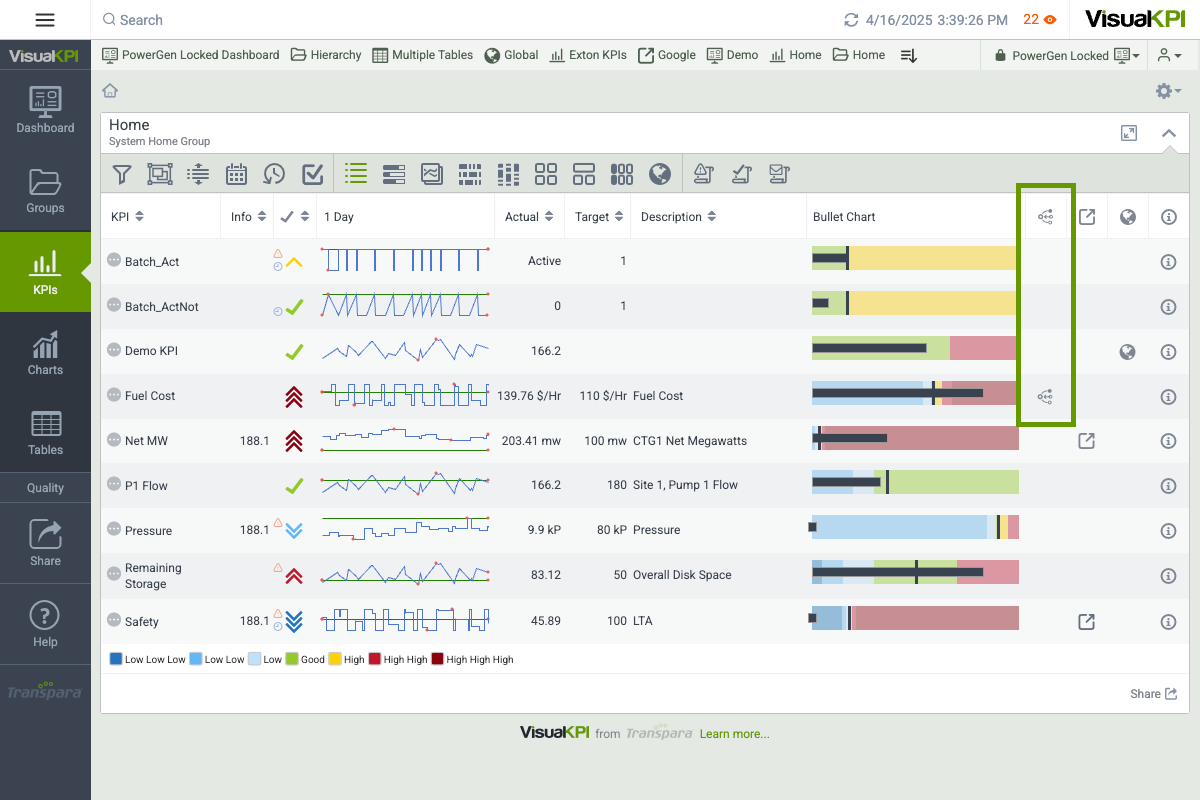This screenshot has width=1200, height=800.
Task: Open the PowerGen Locked Dashboard bookmark
Action: click(x=191, y=55)
